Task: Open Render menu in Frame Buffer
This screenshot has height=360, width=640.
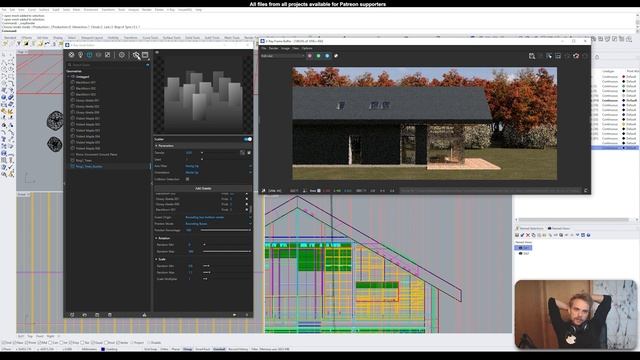Action: click(x=273, y=48)
